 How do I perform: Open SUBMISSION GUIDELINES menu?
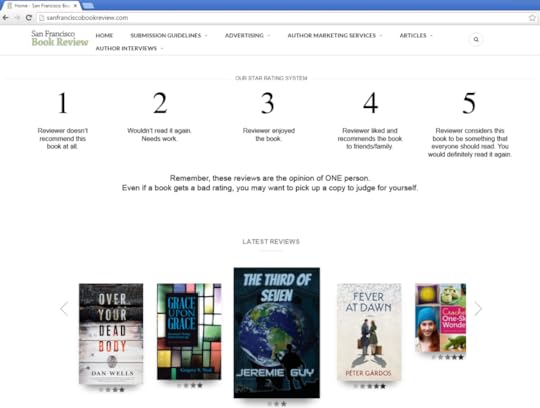[x=166, y=35]
